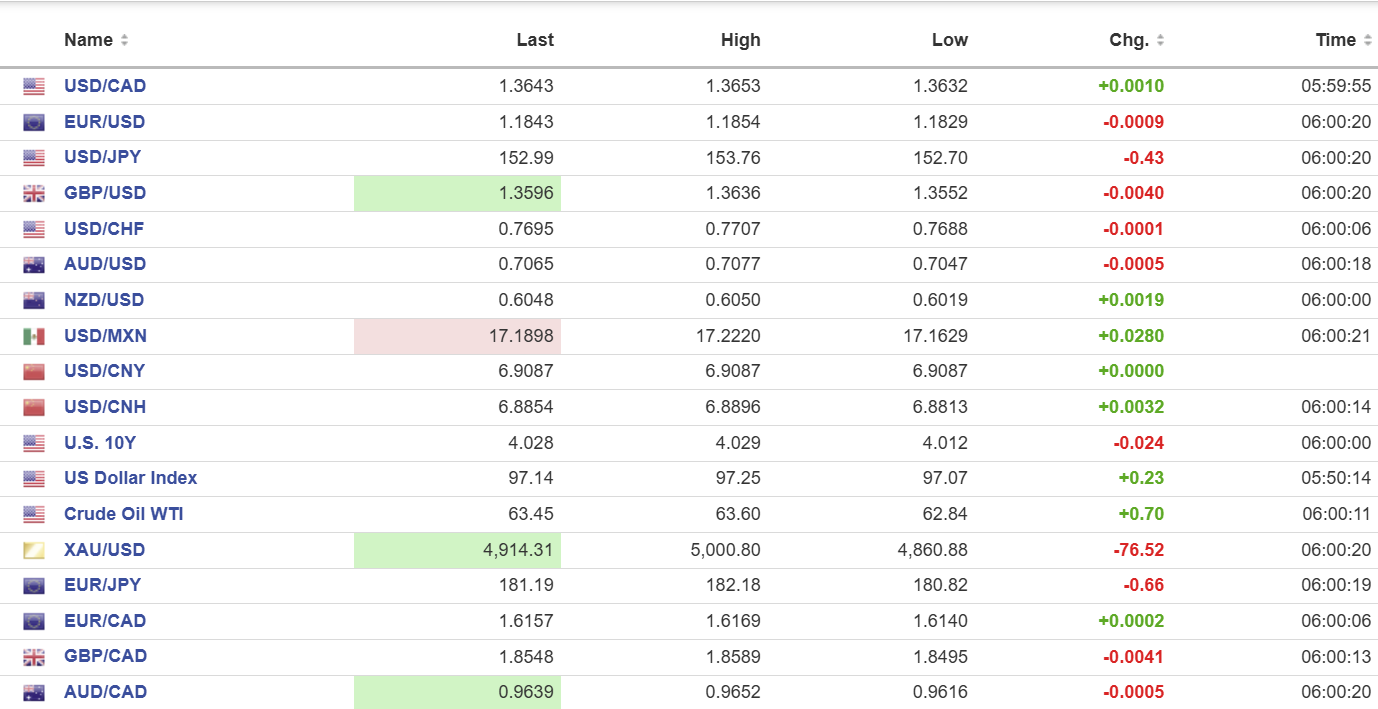Select the Low column header
This screenshot has width=1378, height=709.
click(949, 40)
